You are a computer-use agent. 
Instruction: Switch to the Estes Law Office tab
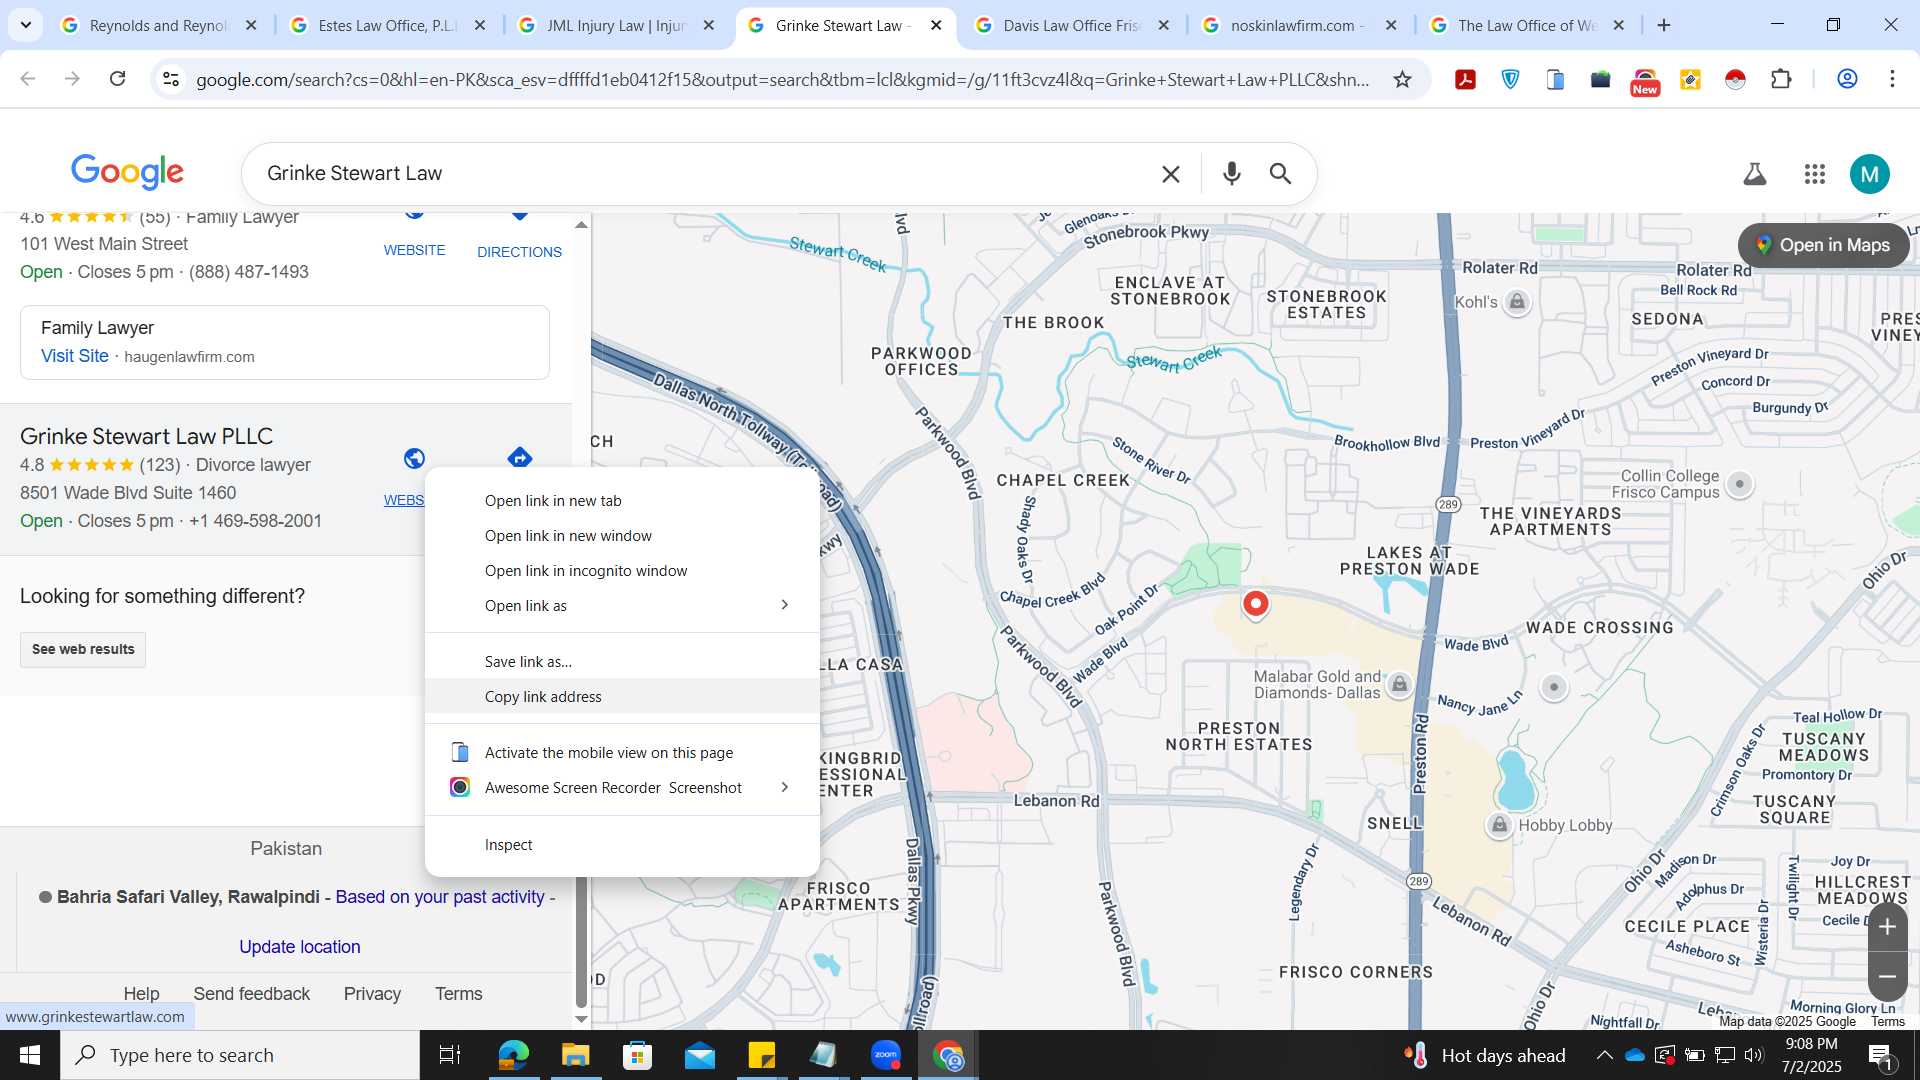tap(386, 25)
